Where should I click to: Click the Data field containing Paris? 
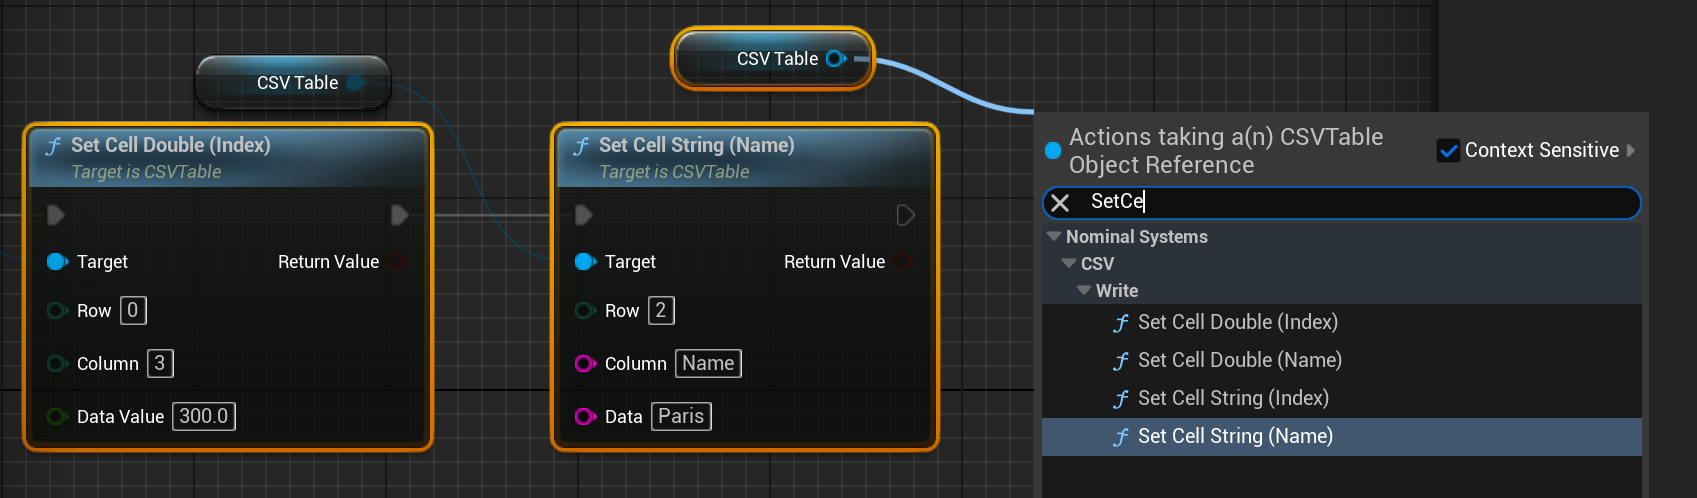coord(681,416)
